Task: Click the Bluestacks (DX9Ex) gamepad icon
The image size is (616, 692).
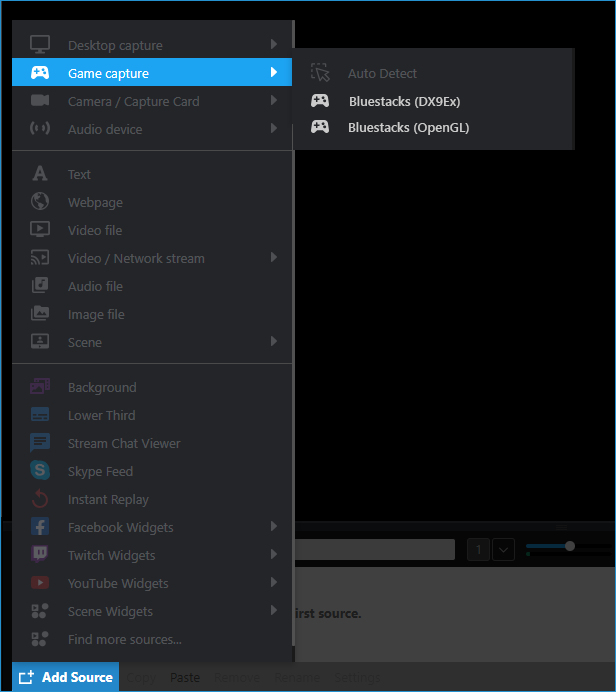Action: (320, 101)
